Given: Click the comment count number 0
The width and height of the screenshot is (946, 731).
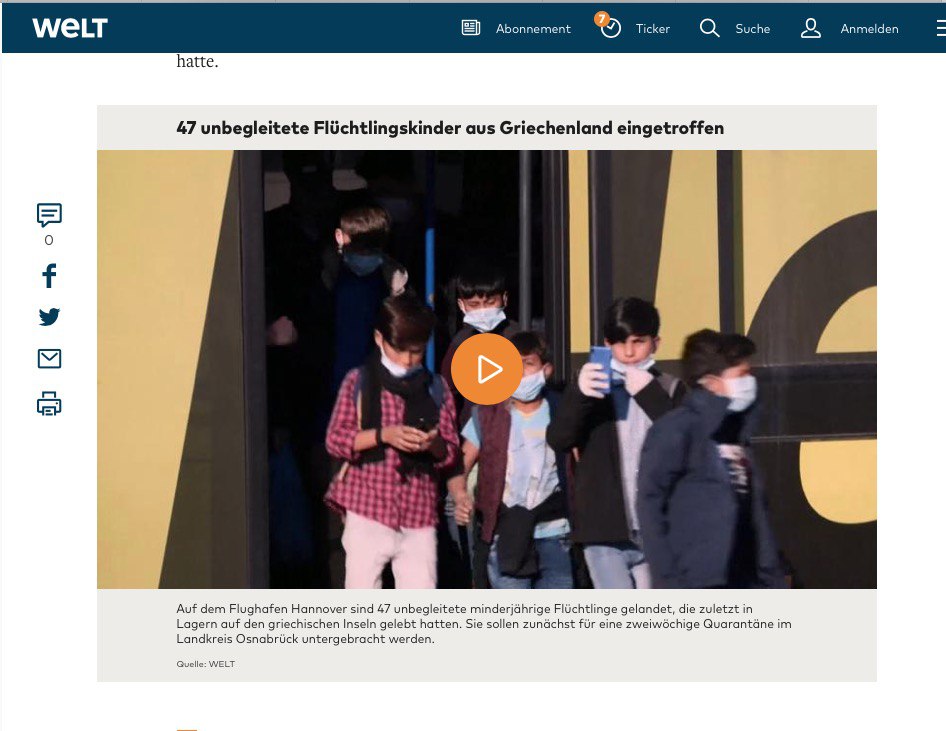Looking at the screenshot, I should [49, 240].
